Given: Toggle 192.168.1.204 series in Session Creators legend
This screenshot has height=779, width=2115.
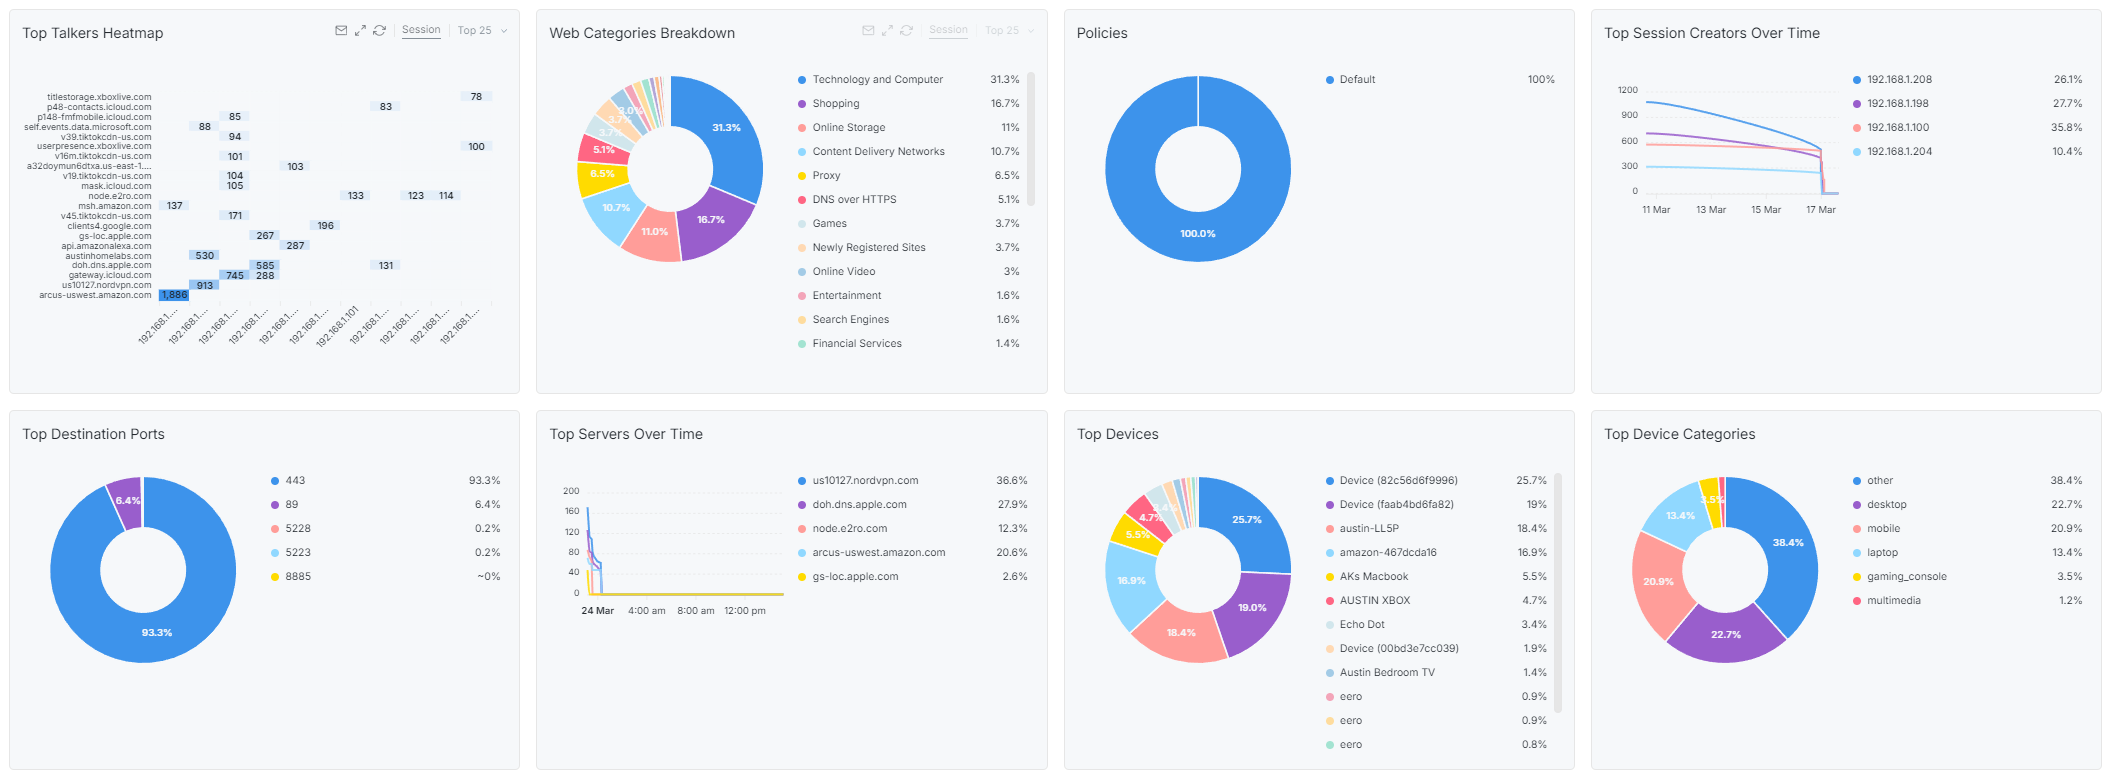Looking at the screenshot, I should click(1967, 152).
